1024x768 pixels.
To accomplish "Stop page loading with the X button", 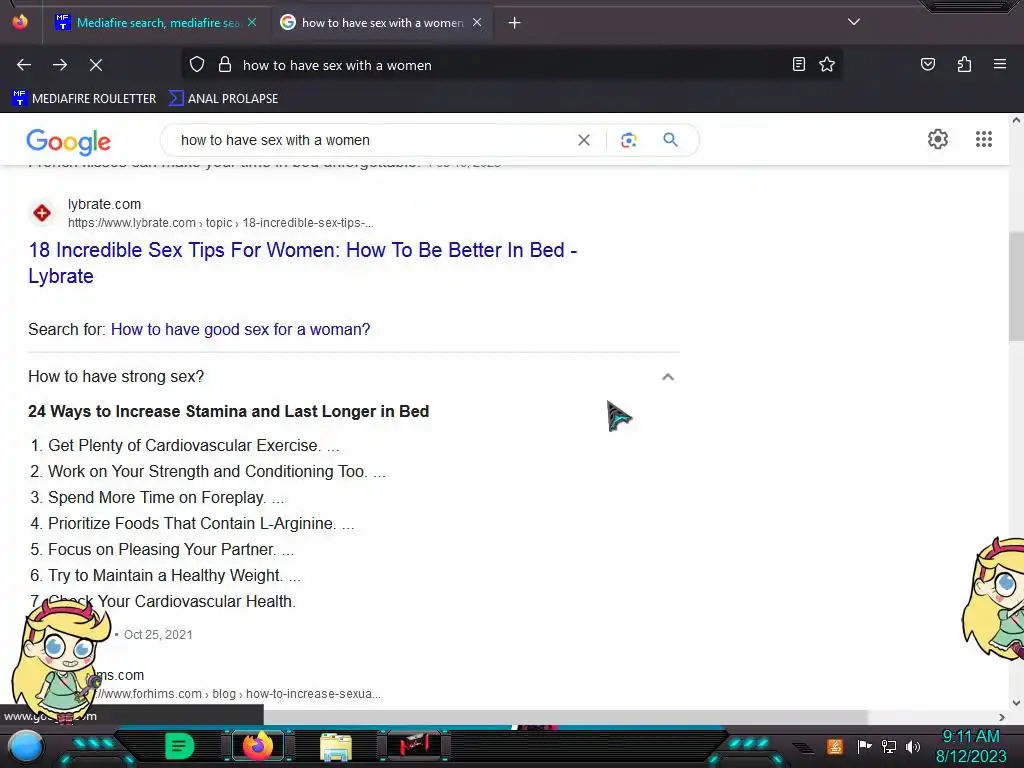I will point(96,65).
